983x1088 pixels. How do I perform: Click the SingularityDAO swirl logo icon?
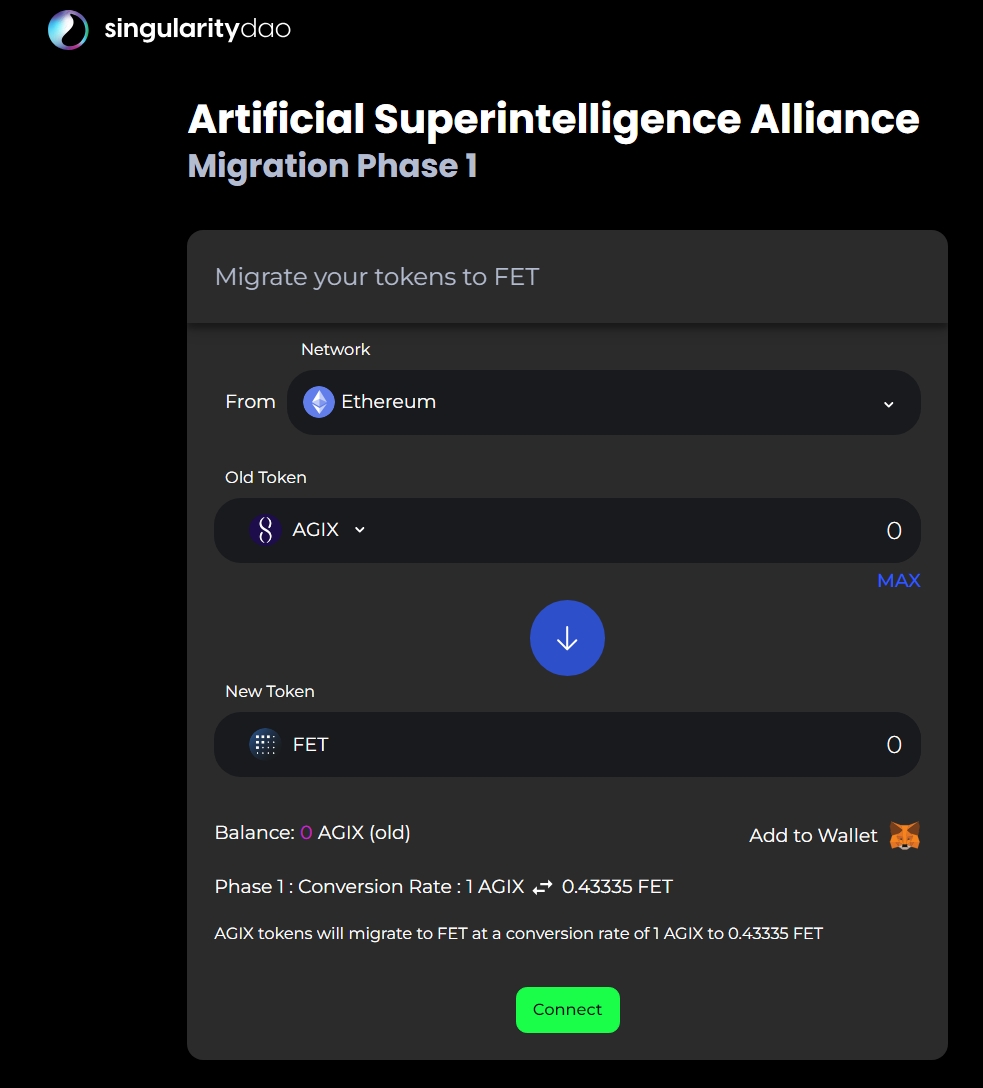click(68, 30)
